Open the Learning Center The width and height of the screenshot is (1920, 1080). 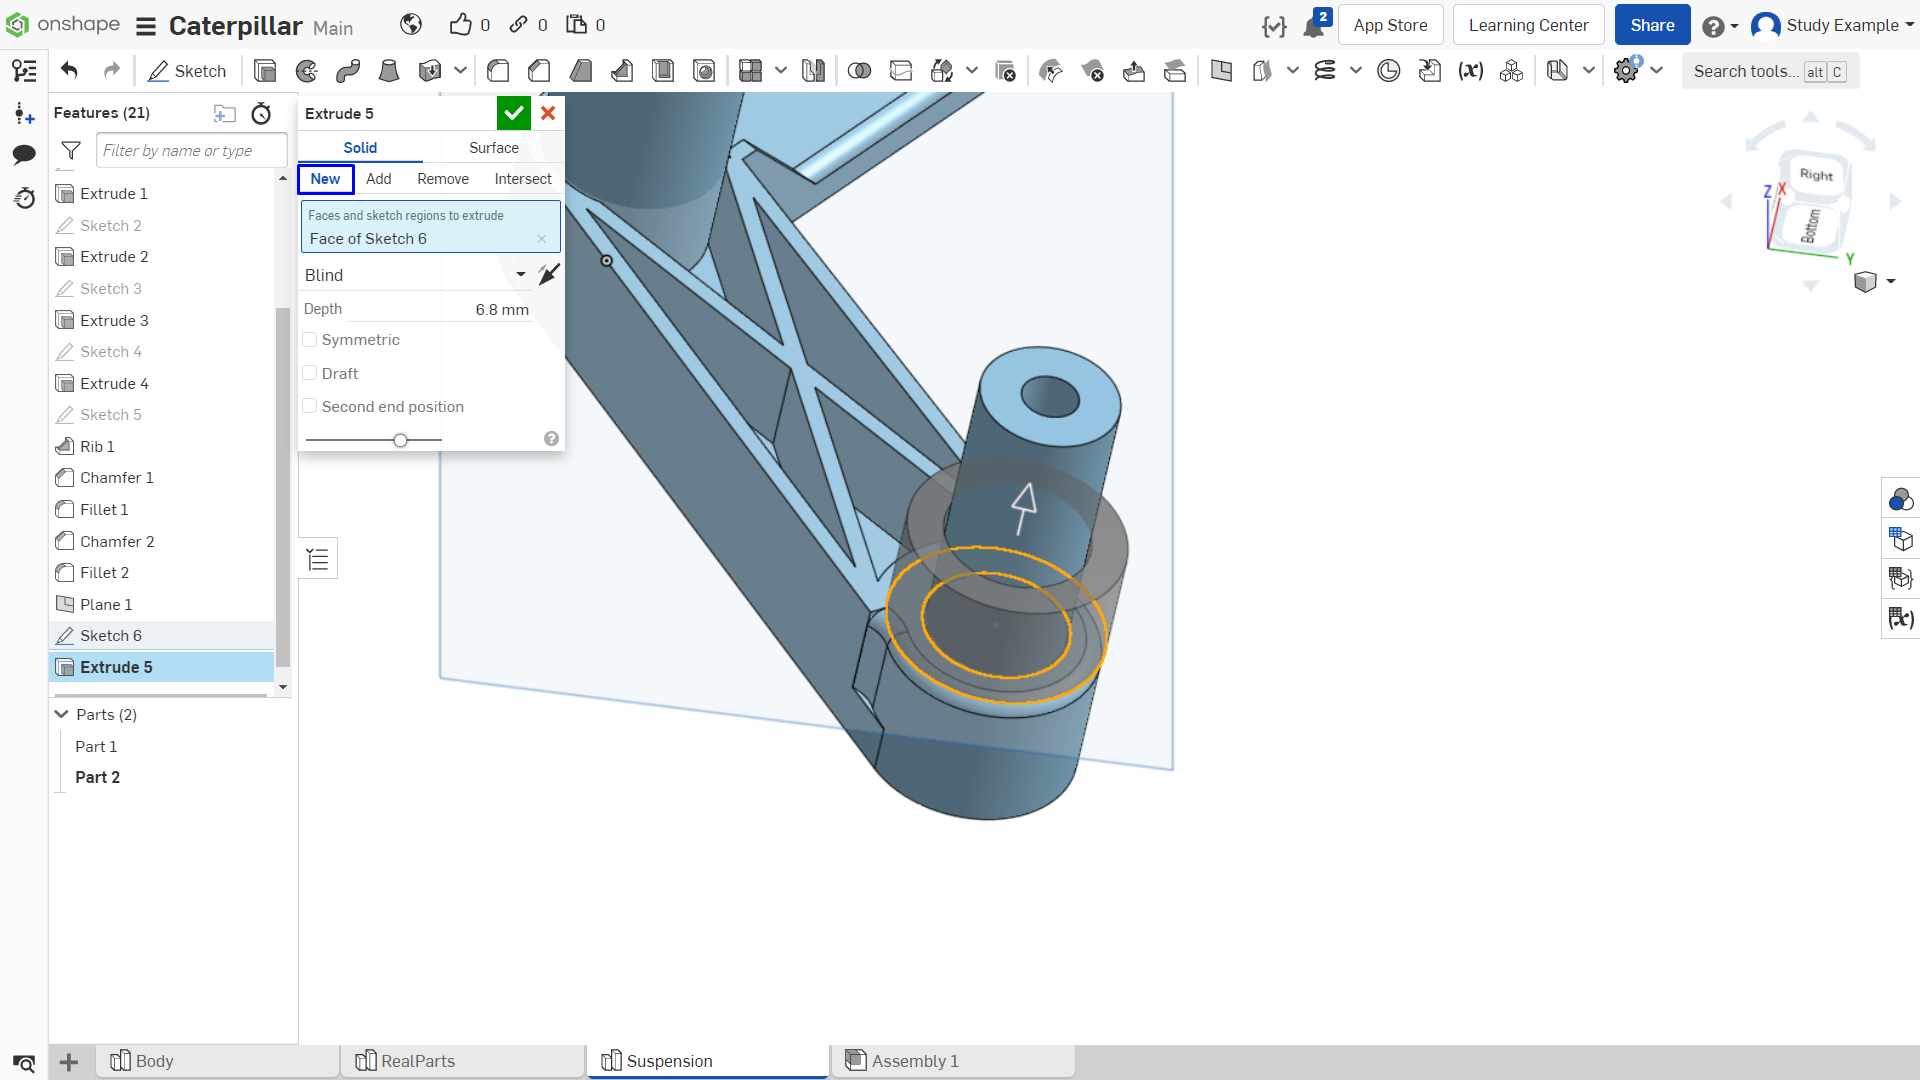pos(1528,25)
